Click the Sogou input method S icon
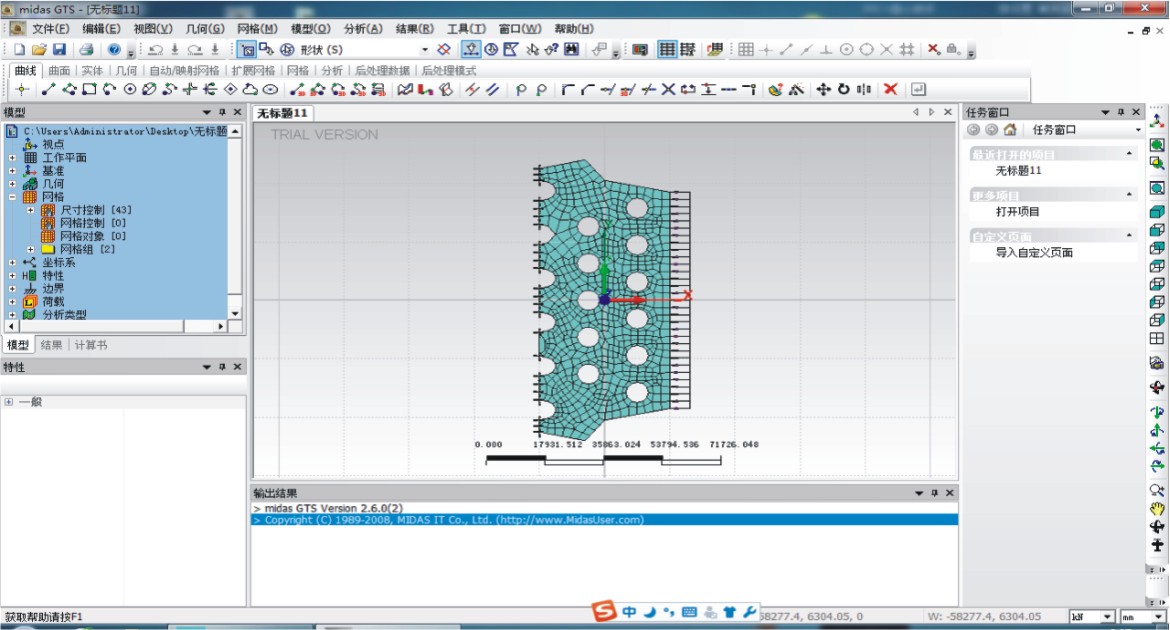The width and height of the screenshot is (1170, 630). 604,611
